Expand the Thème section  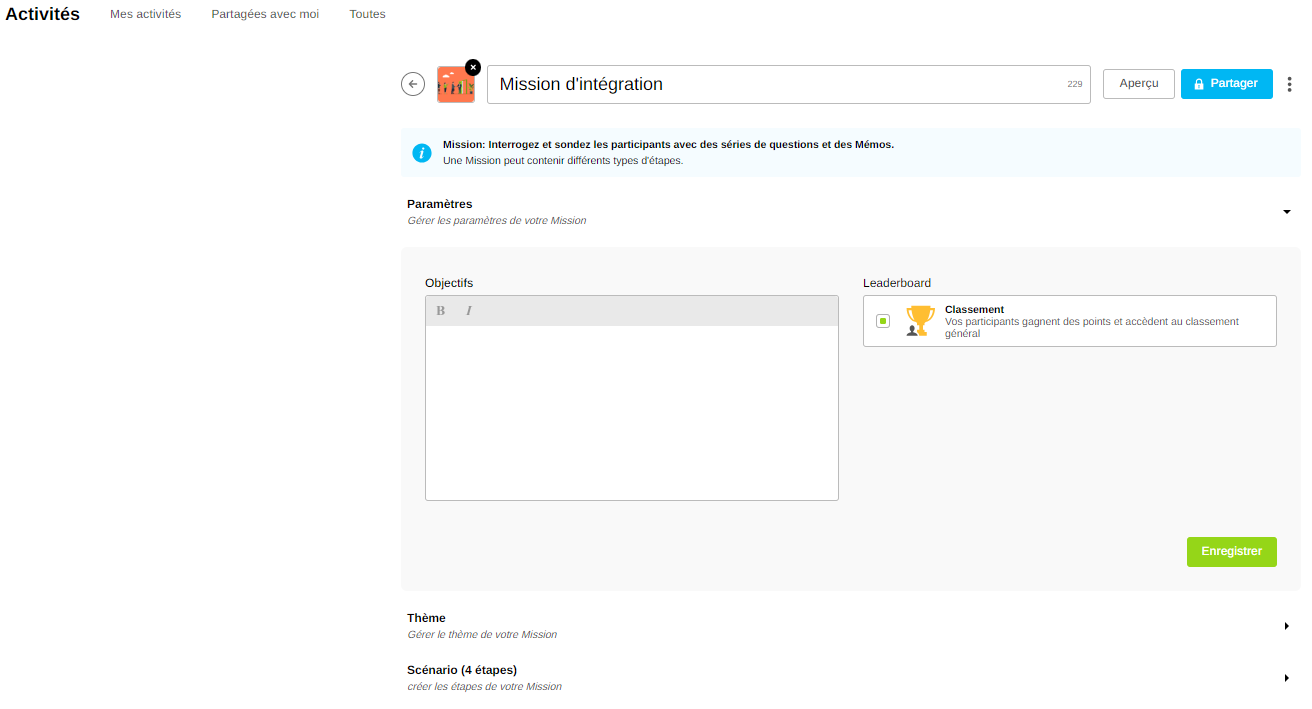1286,626
